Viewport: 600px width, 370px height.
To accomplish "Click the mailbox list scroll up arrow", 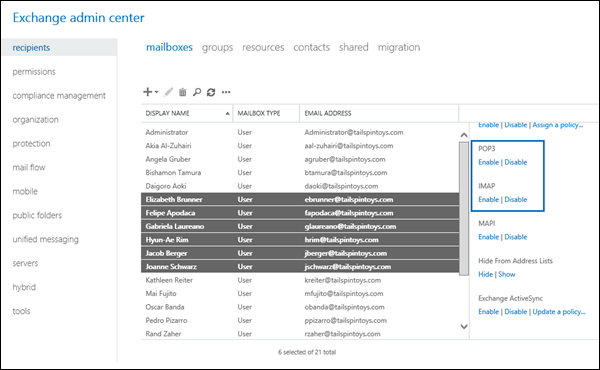I will 464,135.
